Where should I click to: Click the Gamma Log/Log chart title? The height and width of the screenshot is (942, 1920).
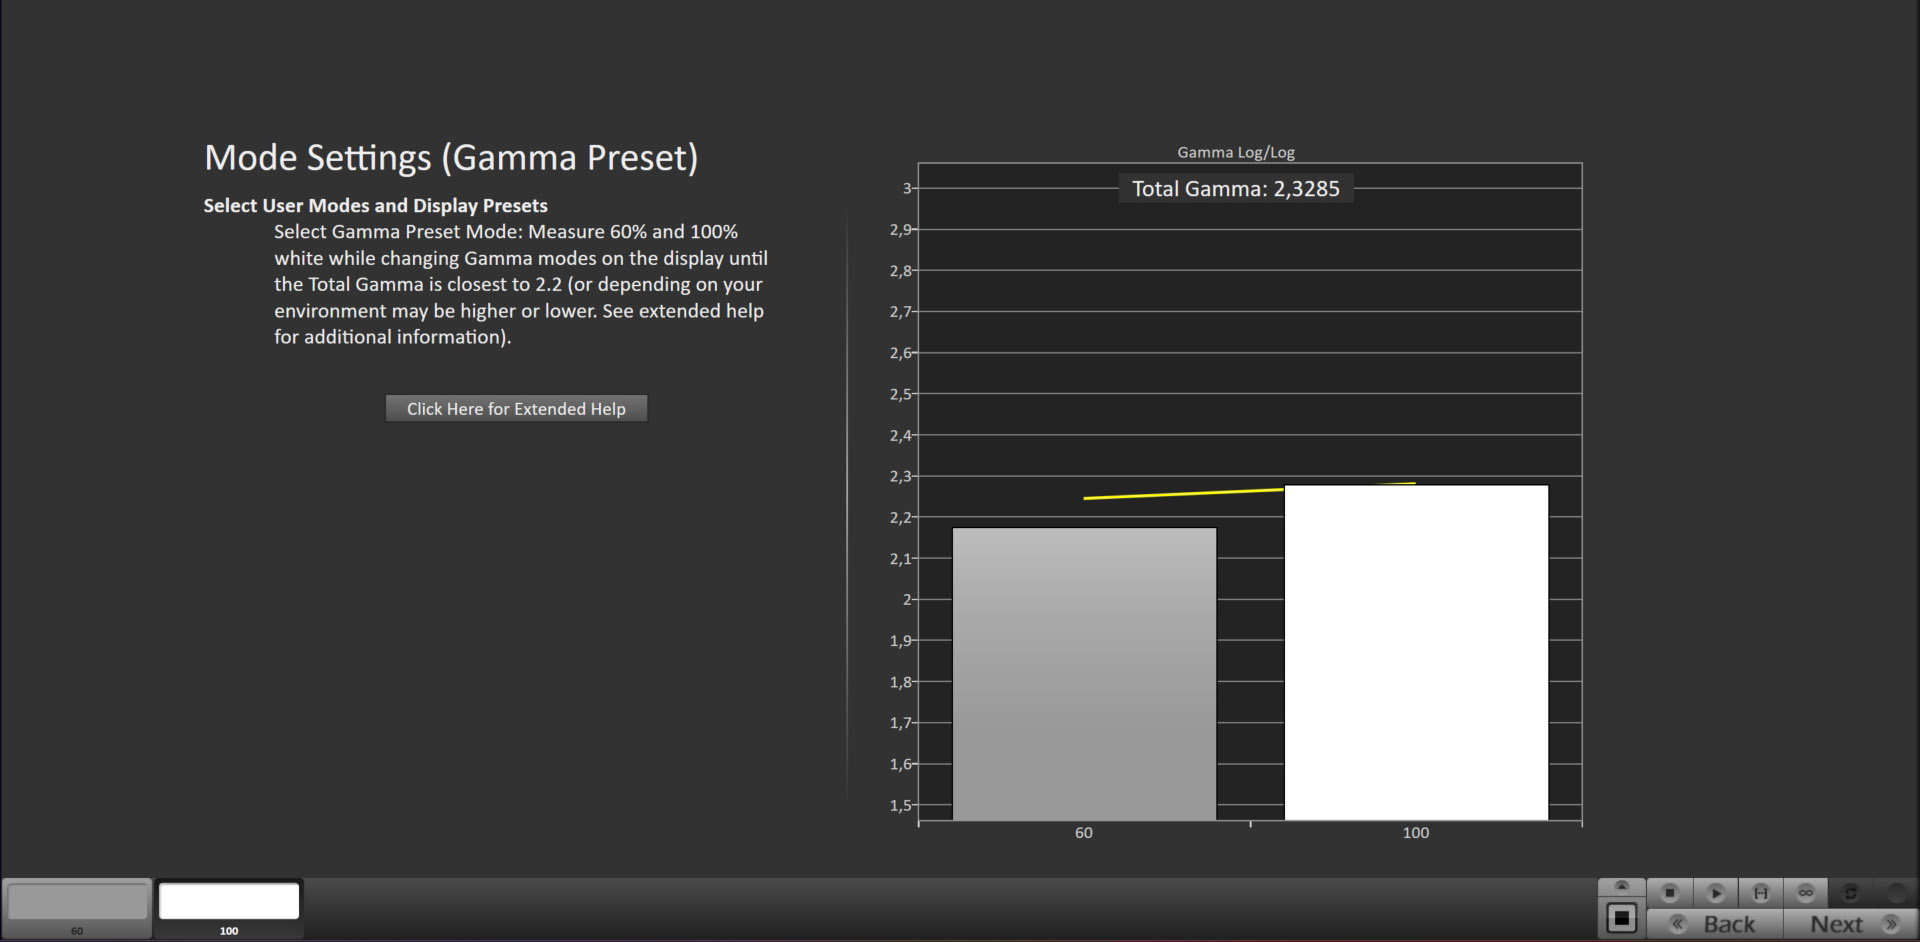1235,153
